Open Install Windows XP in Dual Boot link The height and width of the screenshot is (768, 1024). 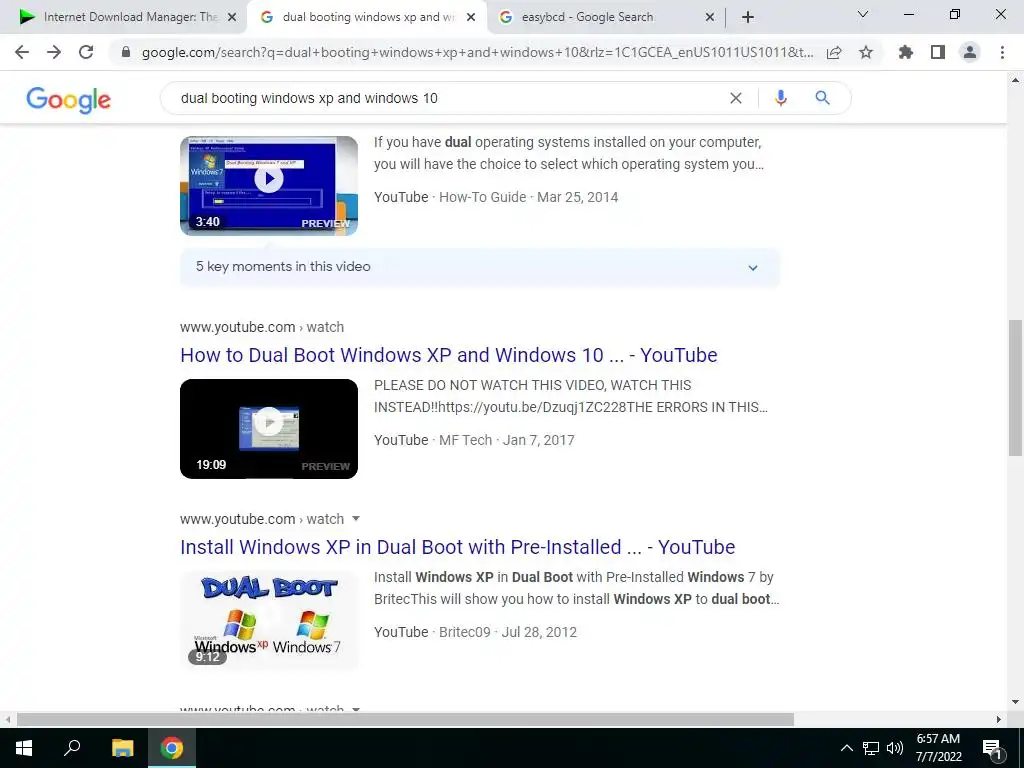point(458,547)
